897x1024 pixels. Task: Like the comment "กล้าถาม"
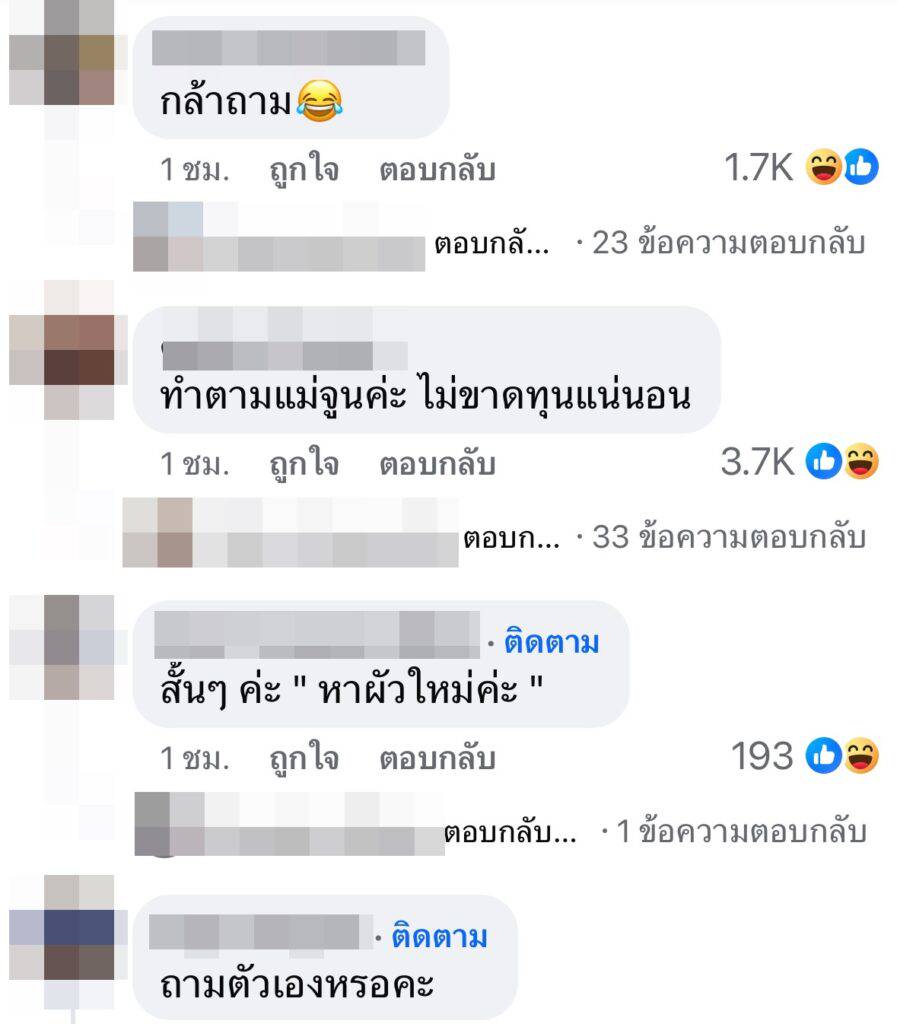[304, 170]
